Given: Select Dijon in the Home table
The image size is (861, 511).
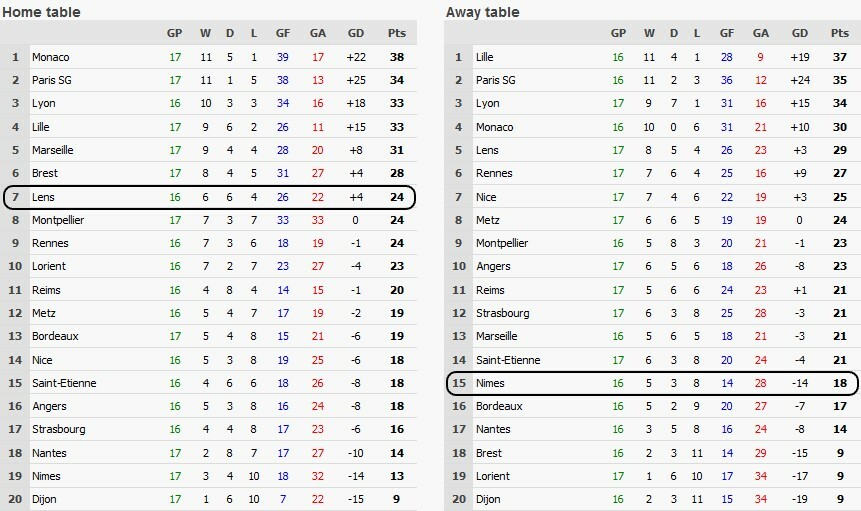Looking at the screenshot, I should [x=44, y=499].
